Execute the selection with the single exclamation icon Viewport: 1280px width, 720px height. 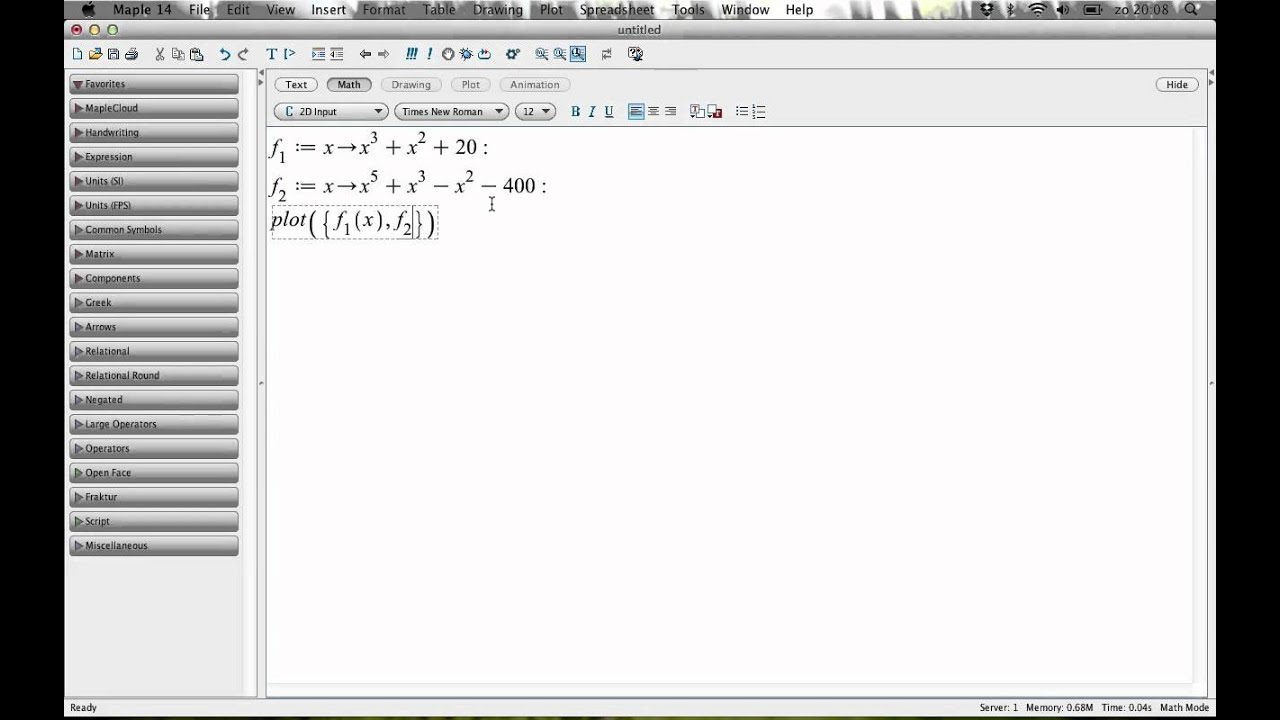tap(430, 54)
